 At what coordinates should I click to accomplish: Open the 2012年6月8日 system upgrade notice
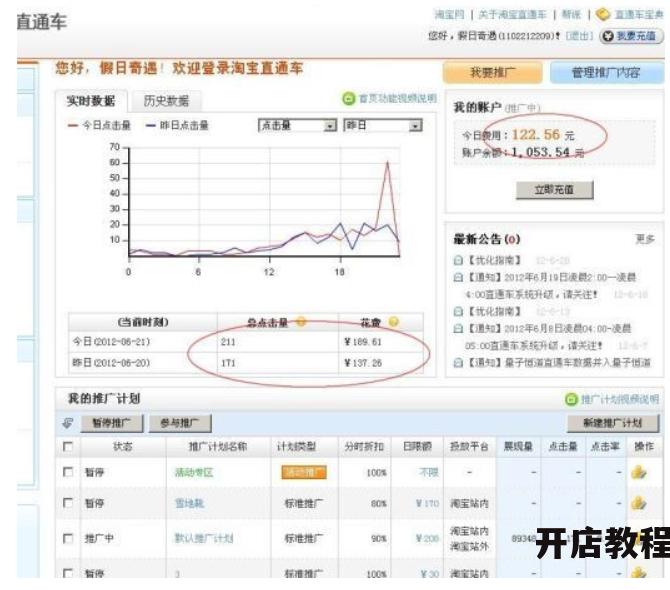(549, 337)
